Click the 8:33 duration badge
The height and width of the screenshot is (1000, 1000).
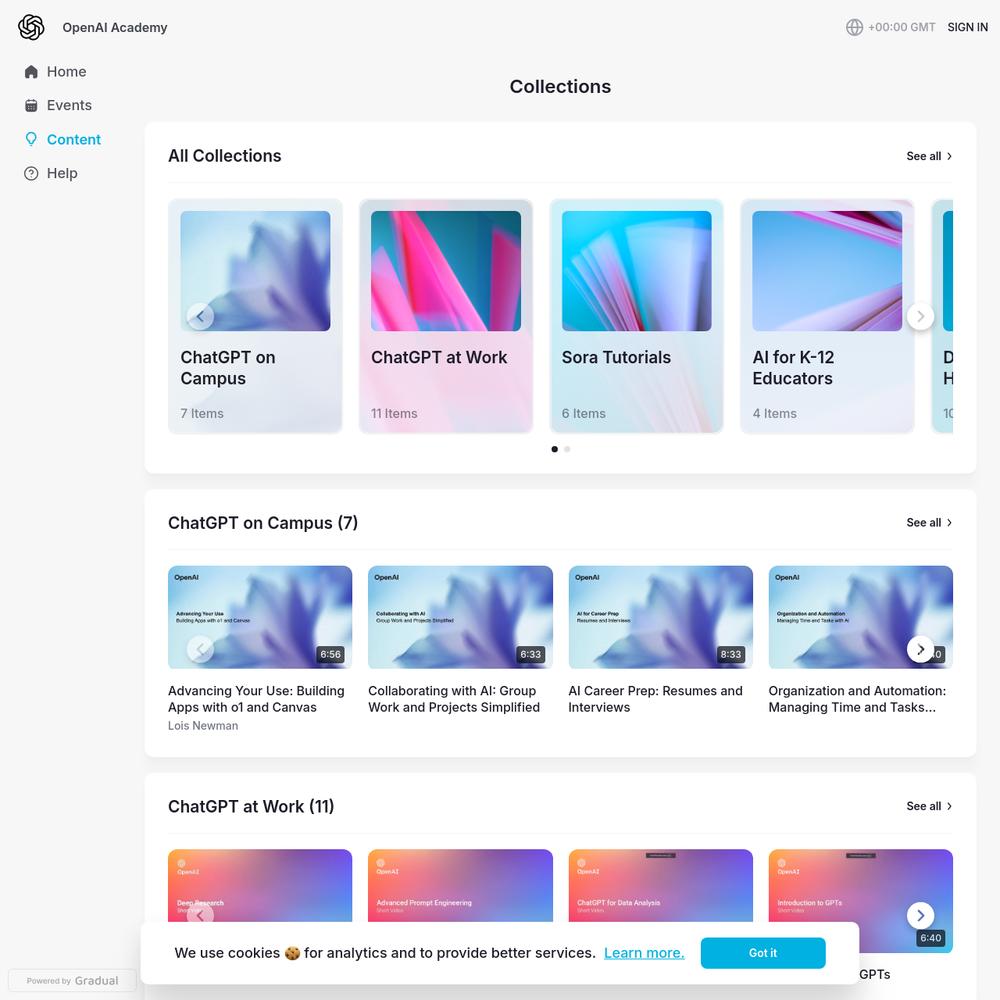coord(731,654)
